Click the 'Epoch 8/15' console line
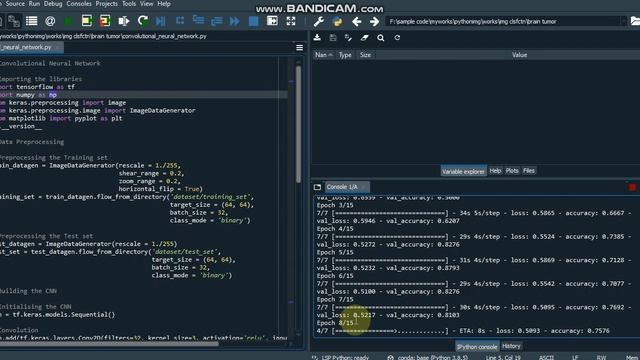This screenshot has height=360, width=640. click(335, 323)
